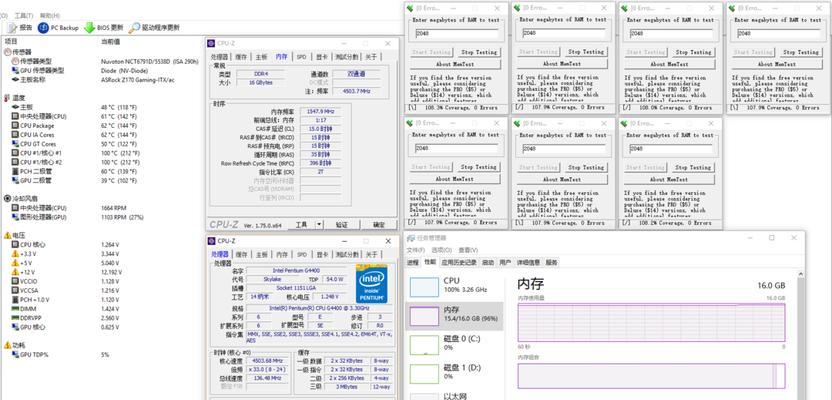Open 查看(V) menu in Task Manager
832x400 pixels.
tap(468, 250)
